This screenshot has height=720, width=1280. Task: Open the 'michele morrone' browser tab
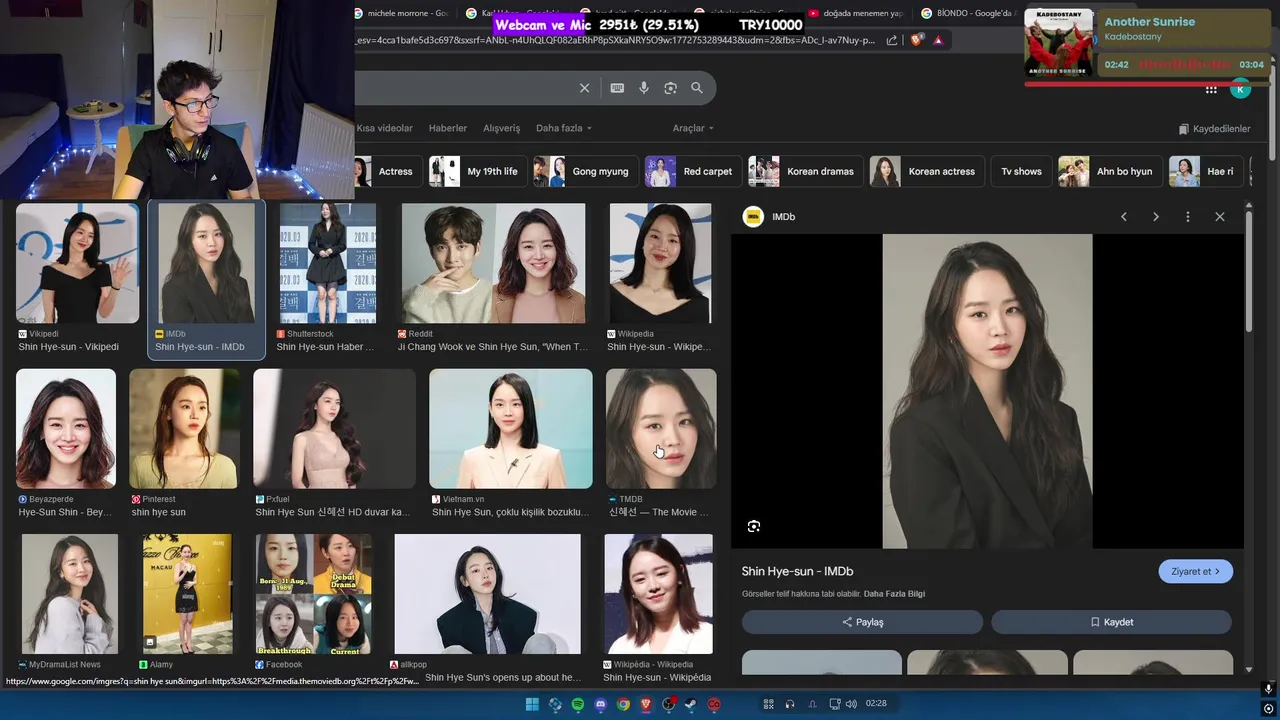(400, 13)
